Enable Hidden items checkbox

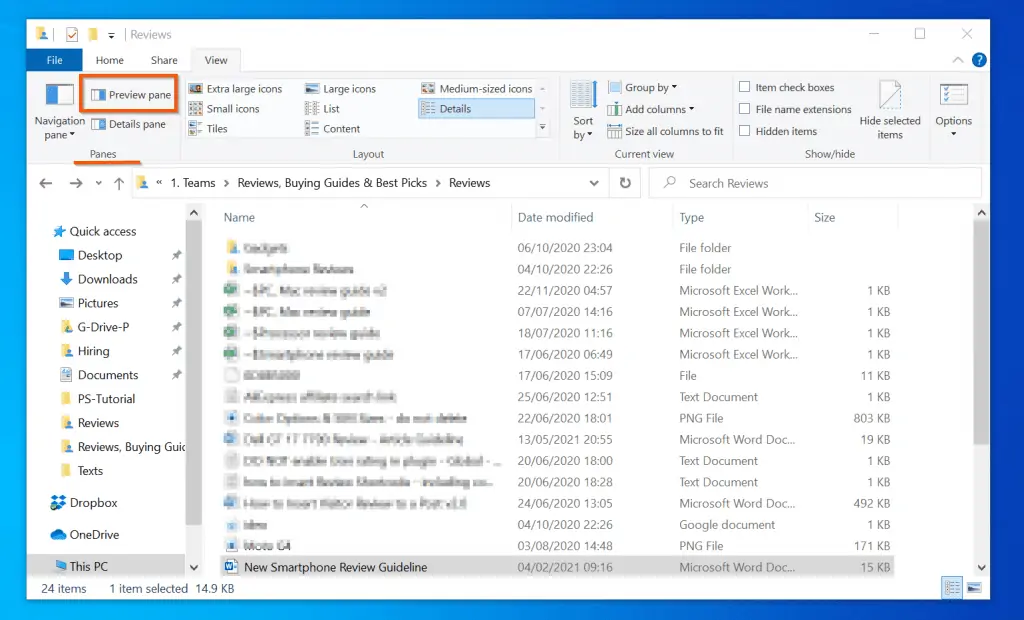tap(744, 131)
